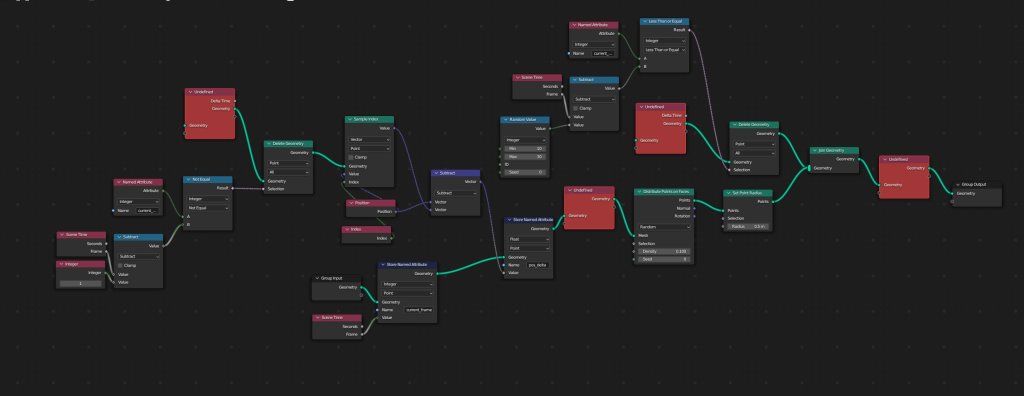Open Float data type dropdown in Store Named Attribute
Image resolution: width=1024 pixels, height=396 pixels.
529,239
